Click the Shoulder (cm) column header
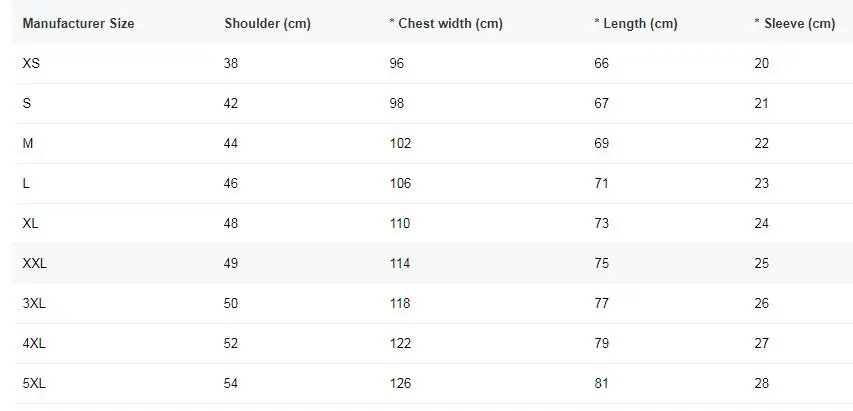The width and height of the screenshot is (853, 411). (x=267, y=23)
